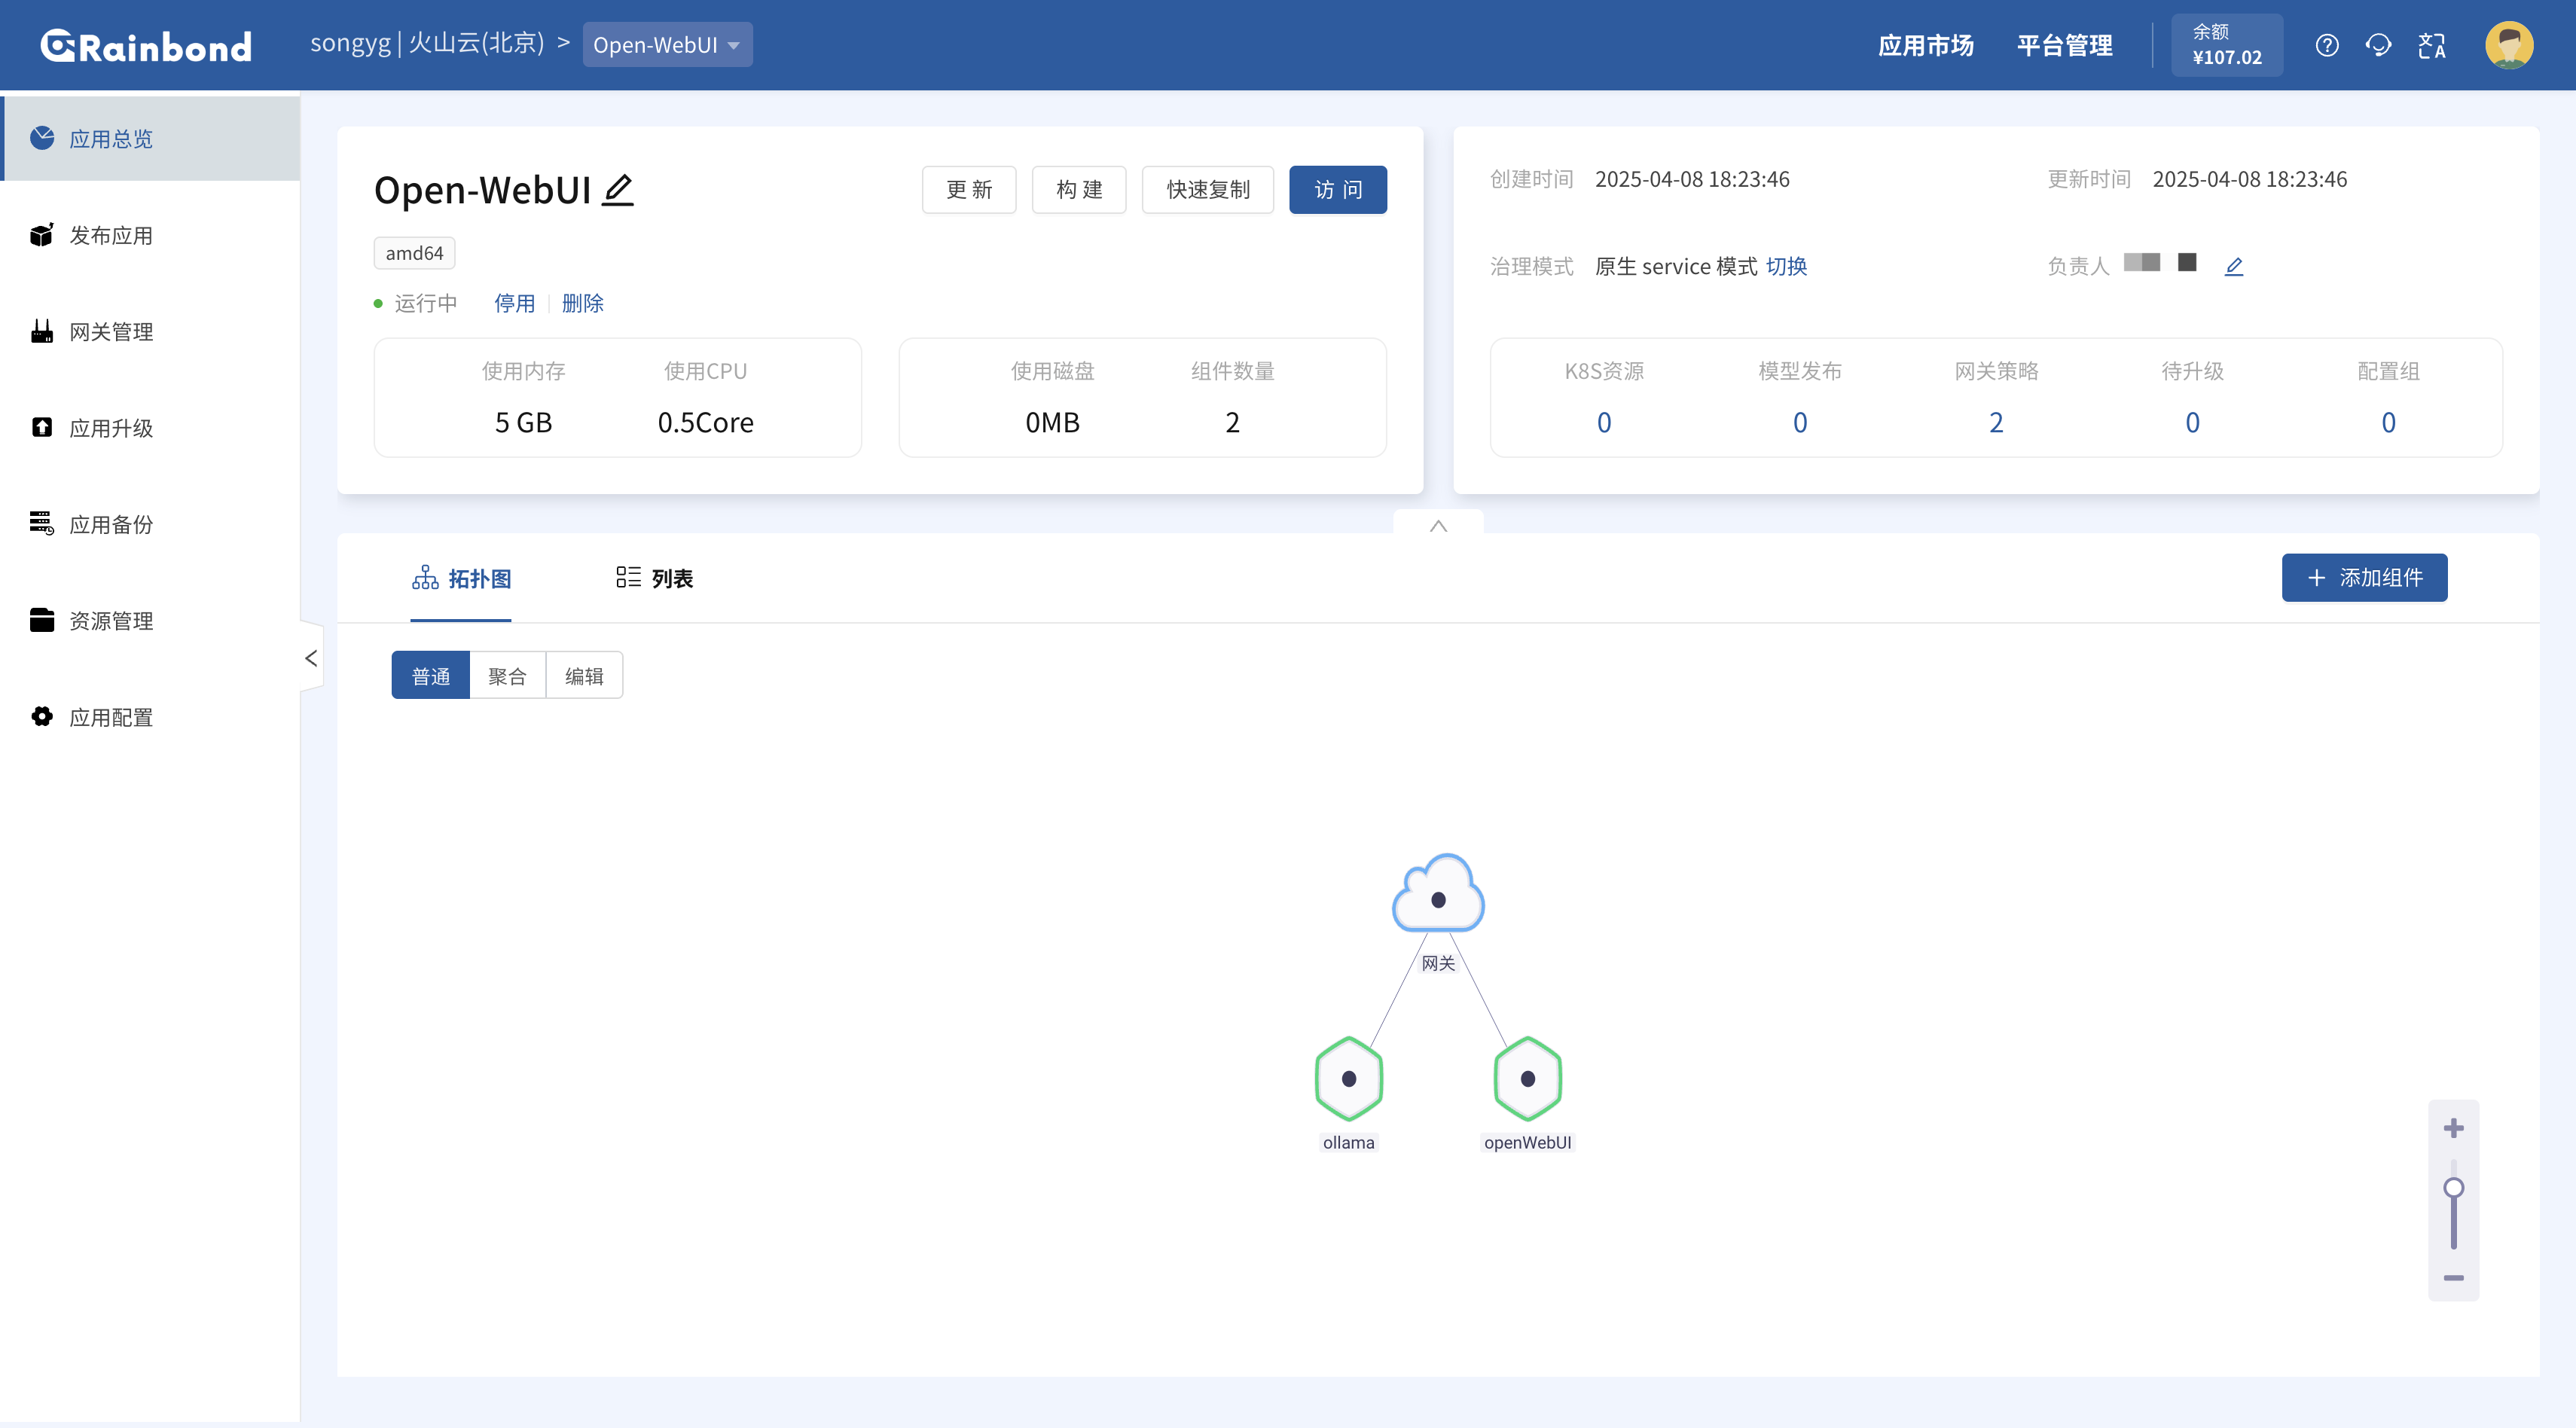Click the 构建 button
The image size is (2576, 1428).
(1079, 190)
